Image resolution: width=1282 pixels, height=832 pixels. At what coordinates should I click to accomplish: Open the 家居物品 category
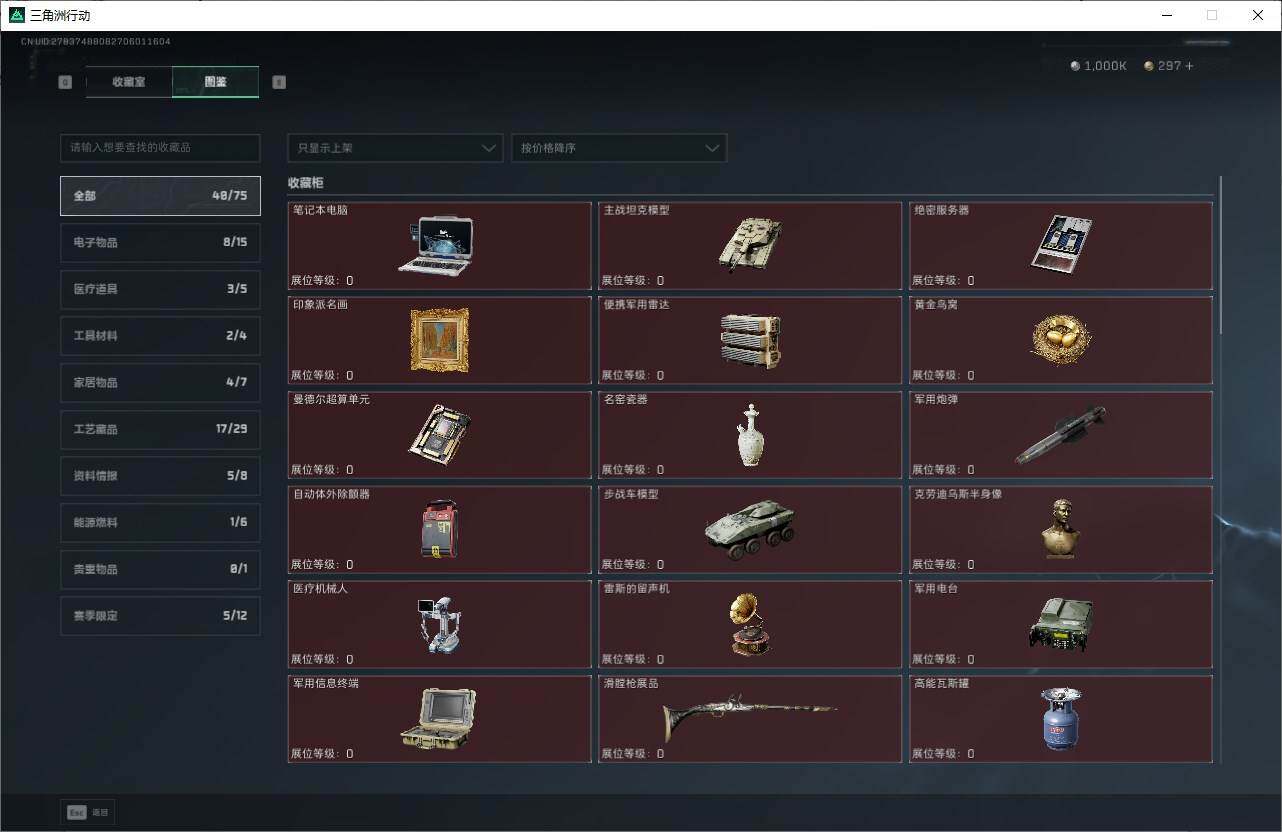coord(160,382)
